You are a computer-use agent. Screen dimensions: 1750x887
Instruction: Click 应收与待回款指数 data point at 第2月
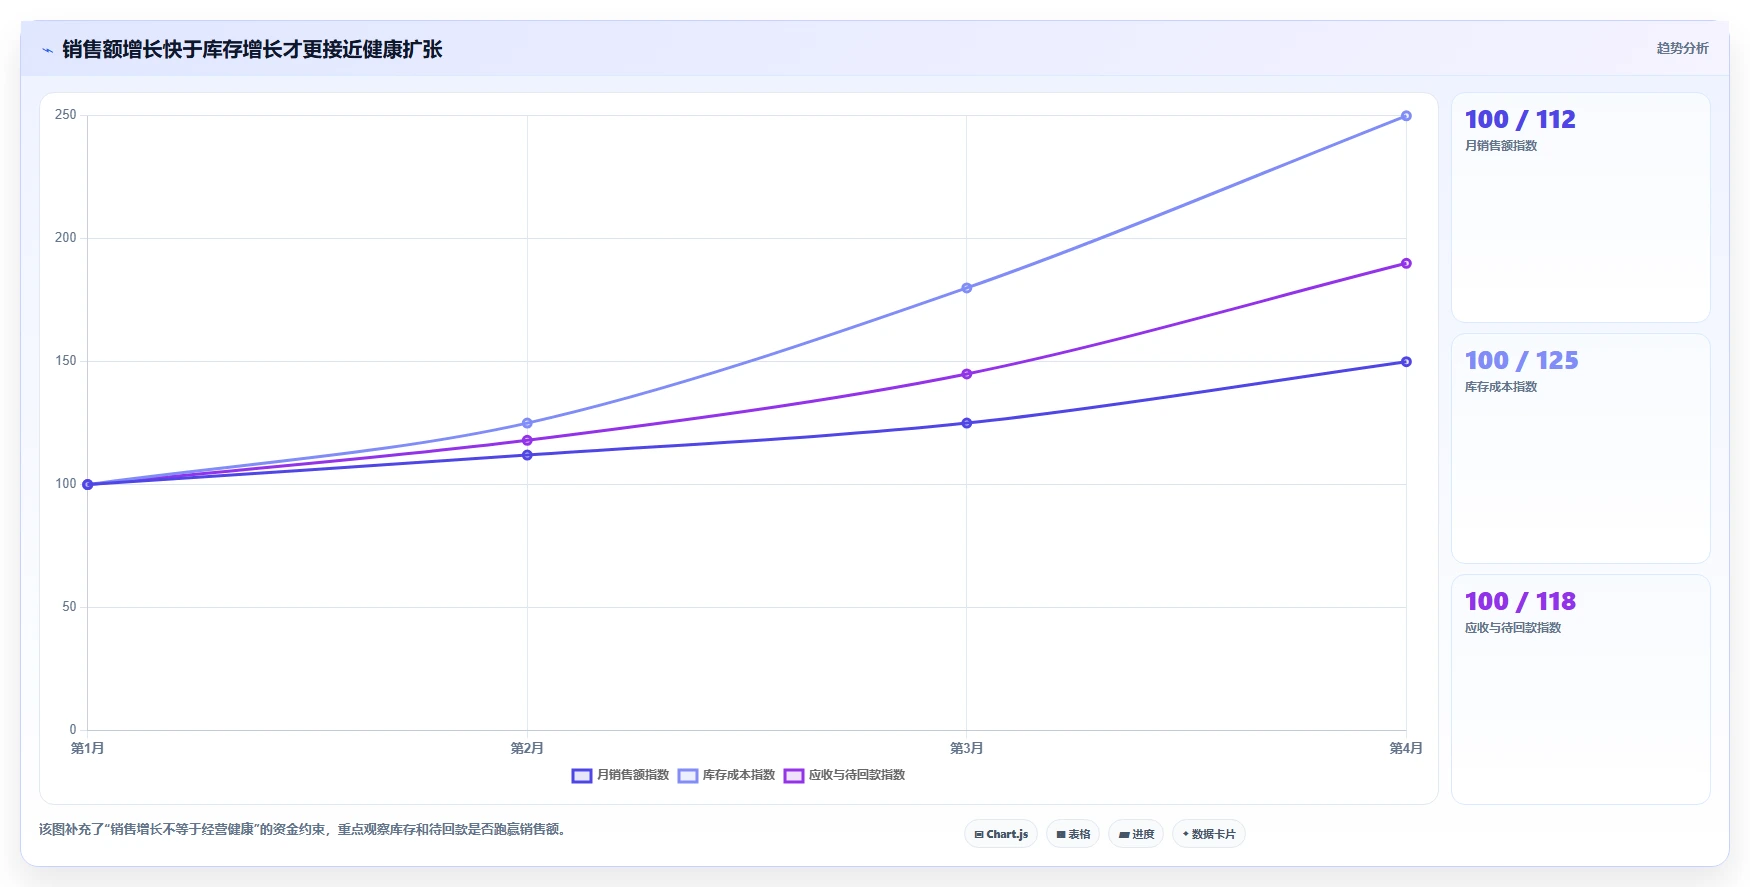[x=527, y=440]
